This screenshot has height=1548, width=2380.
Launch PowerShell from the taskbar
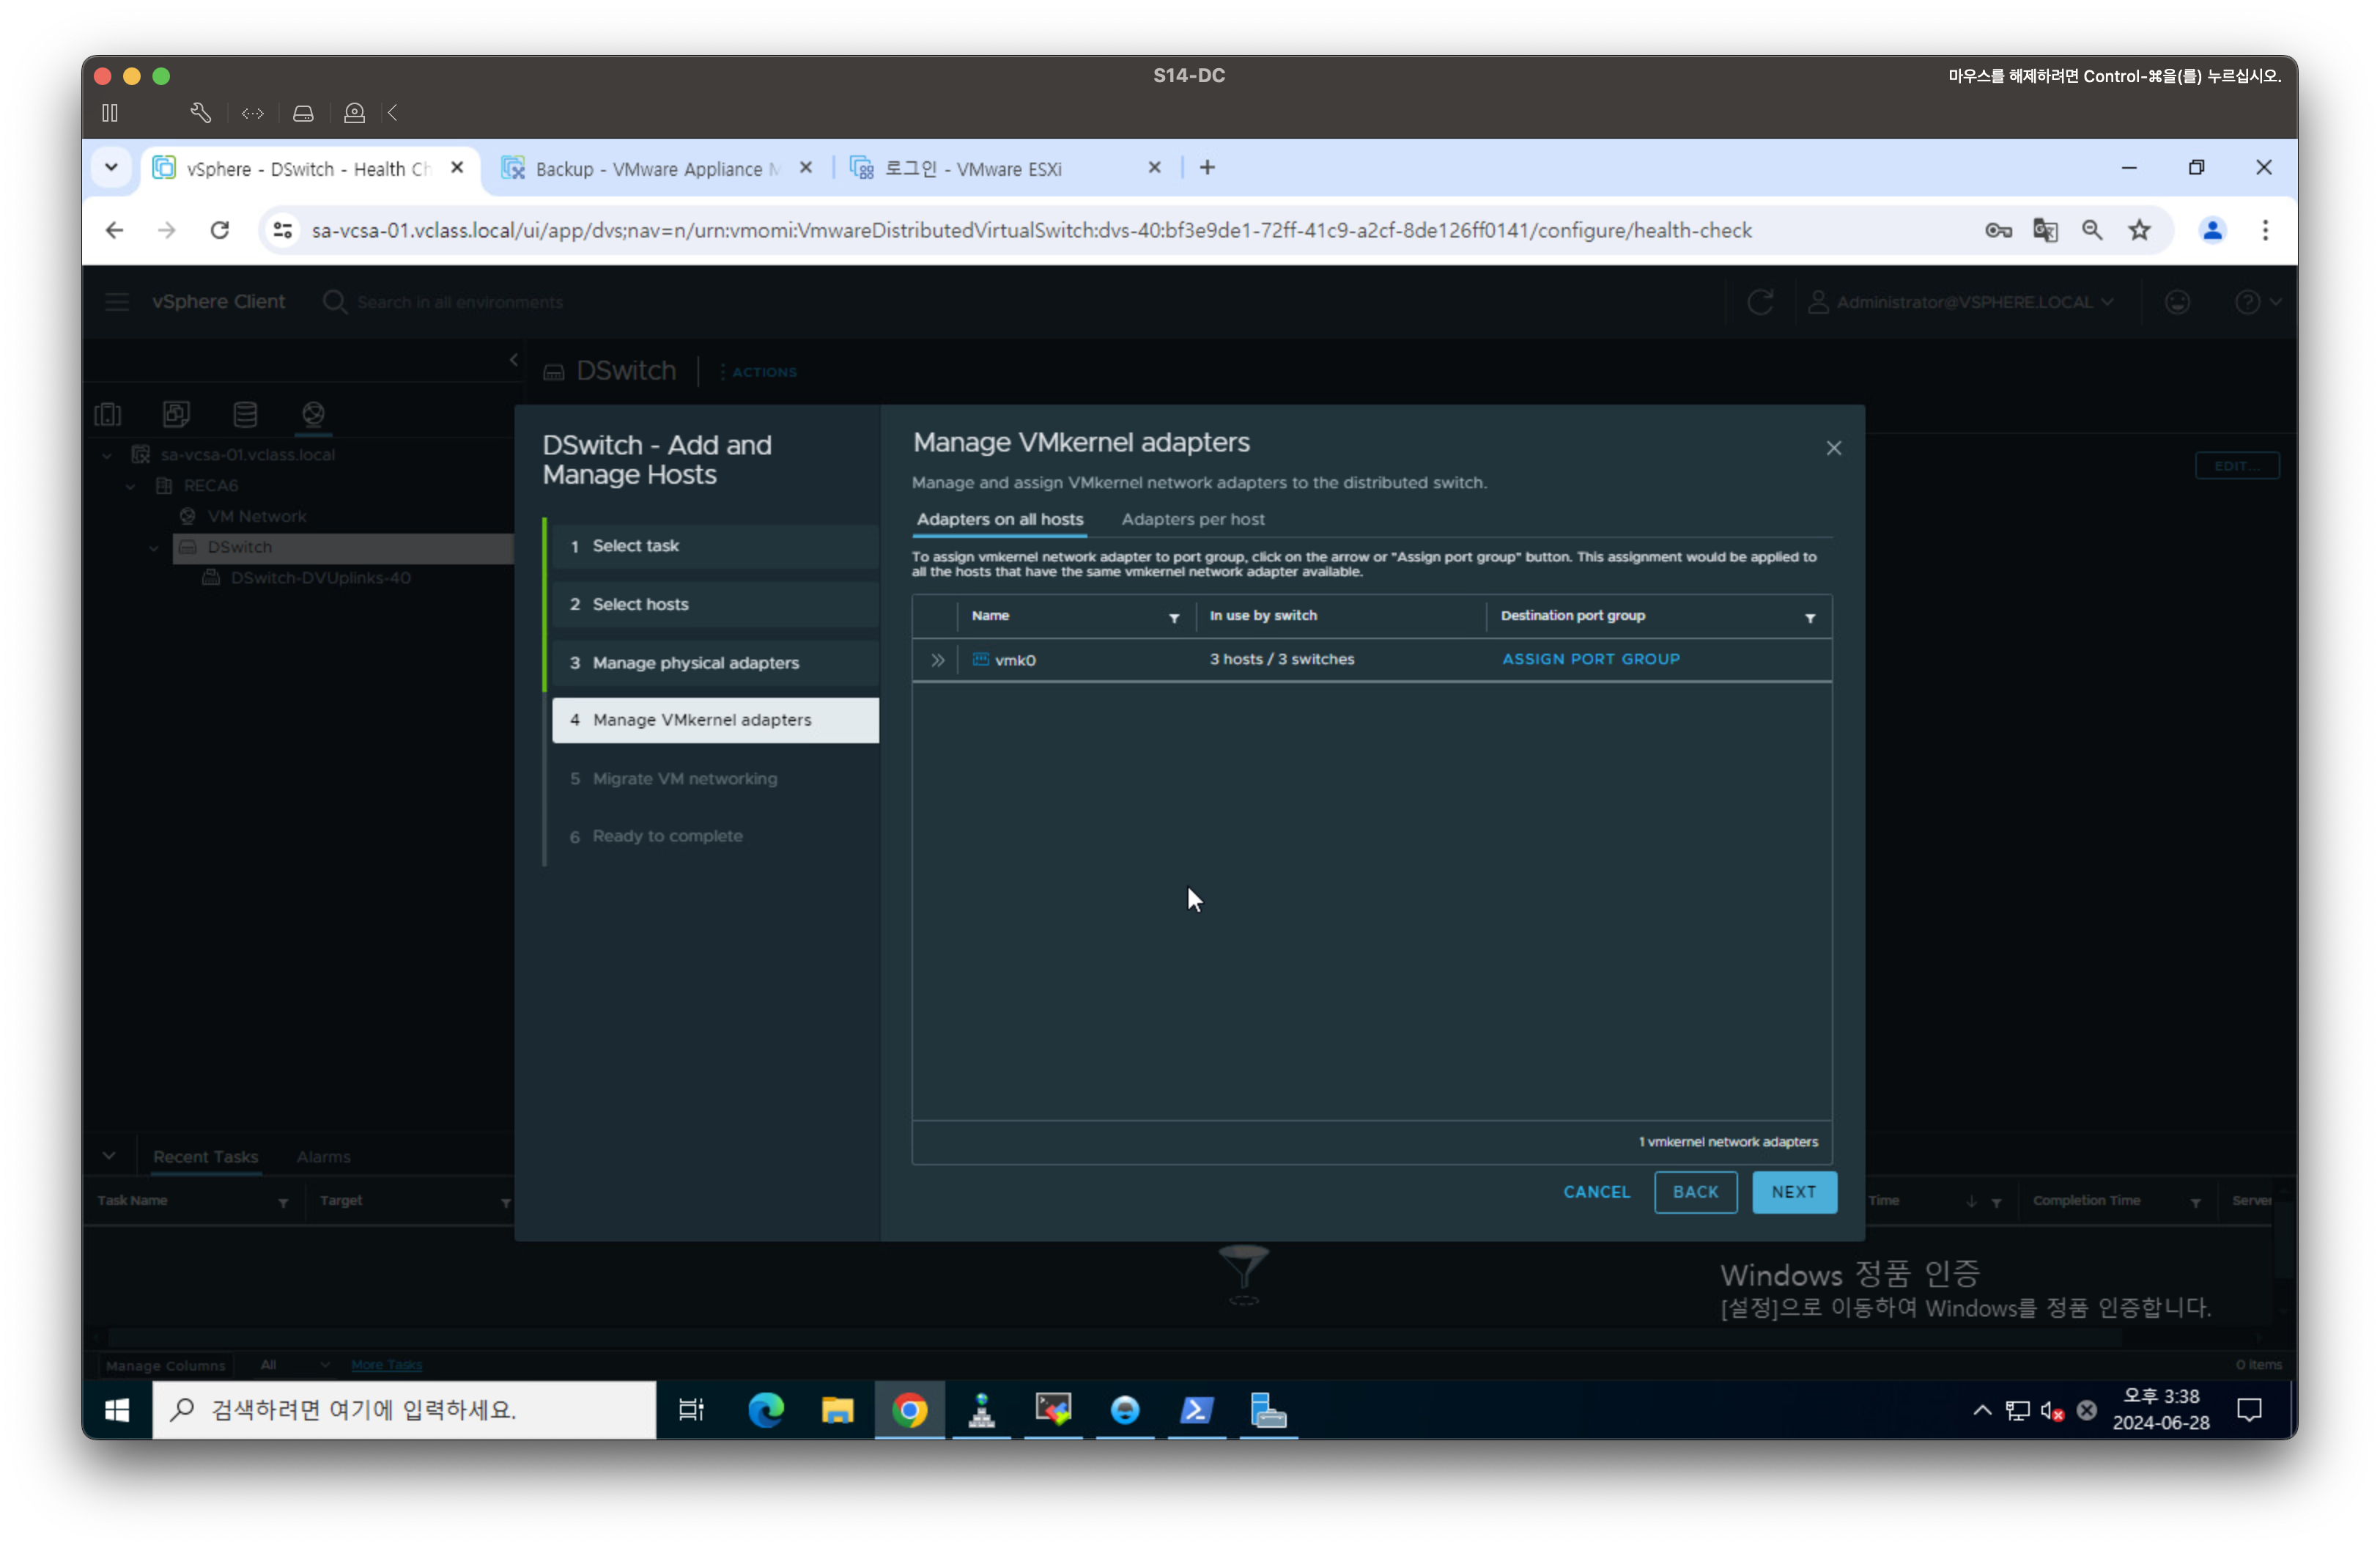coord(1196,1410)
